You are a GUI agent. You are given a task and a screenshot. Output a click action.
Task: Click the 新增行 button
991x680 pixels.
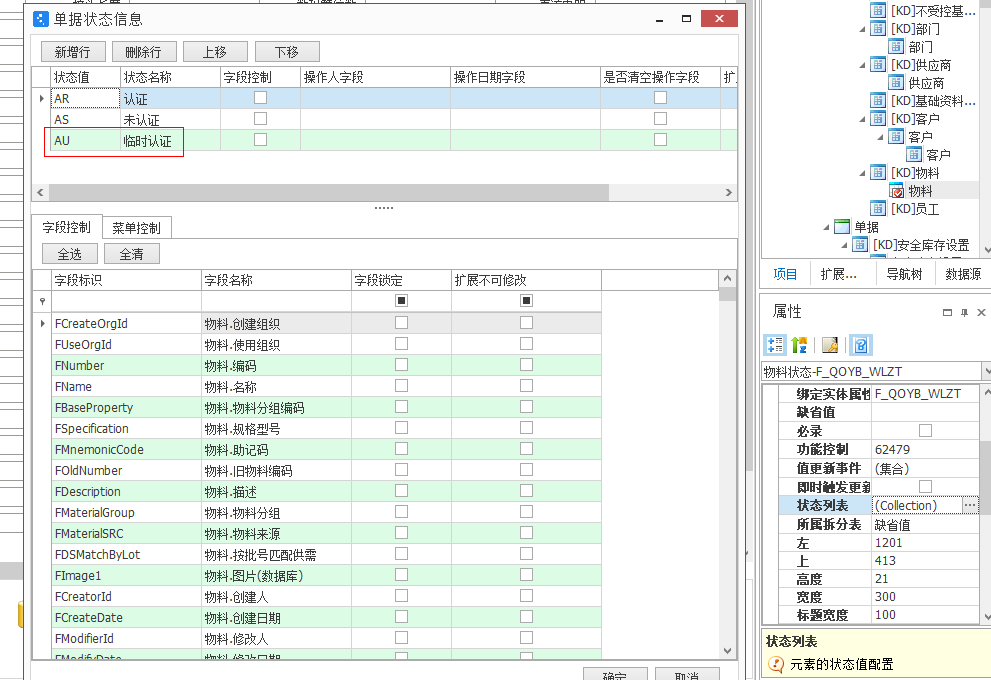point(72,52)
